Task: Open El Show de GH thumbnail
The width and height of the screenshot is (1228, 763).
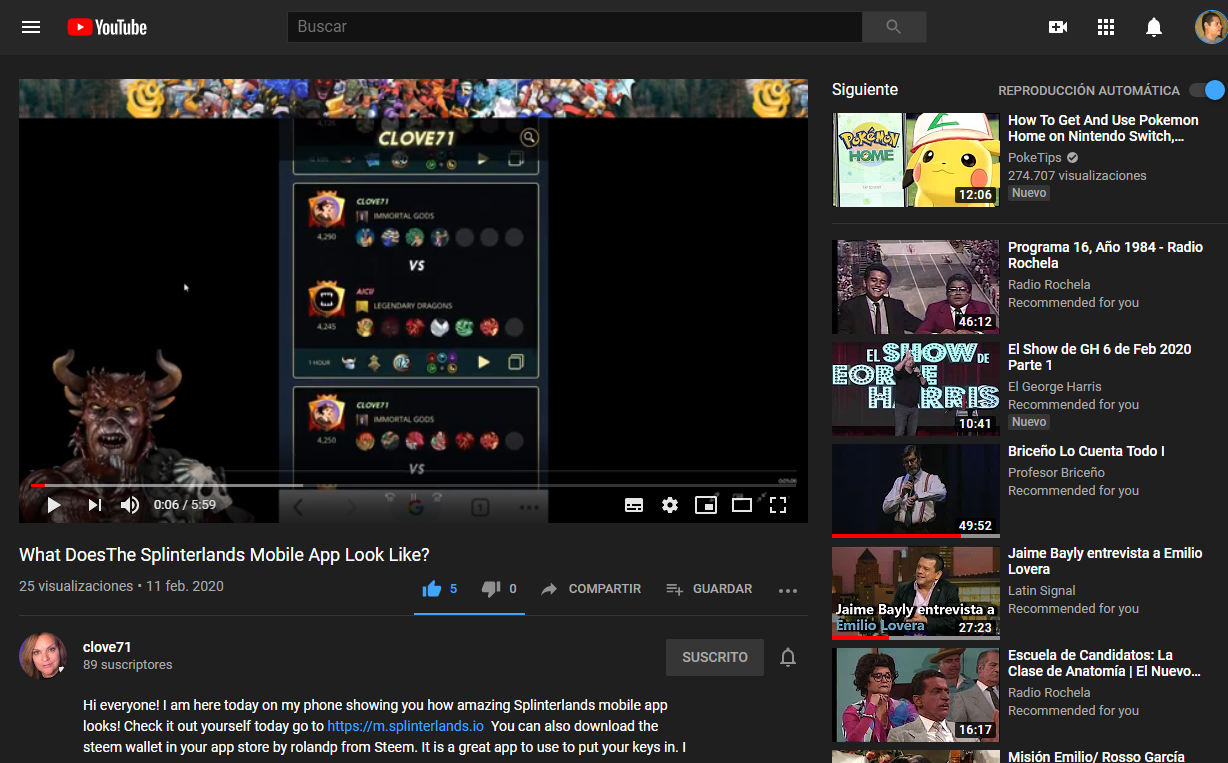Action: tap(916, 389)
